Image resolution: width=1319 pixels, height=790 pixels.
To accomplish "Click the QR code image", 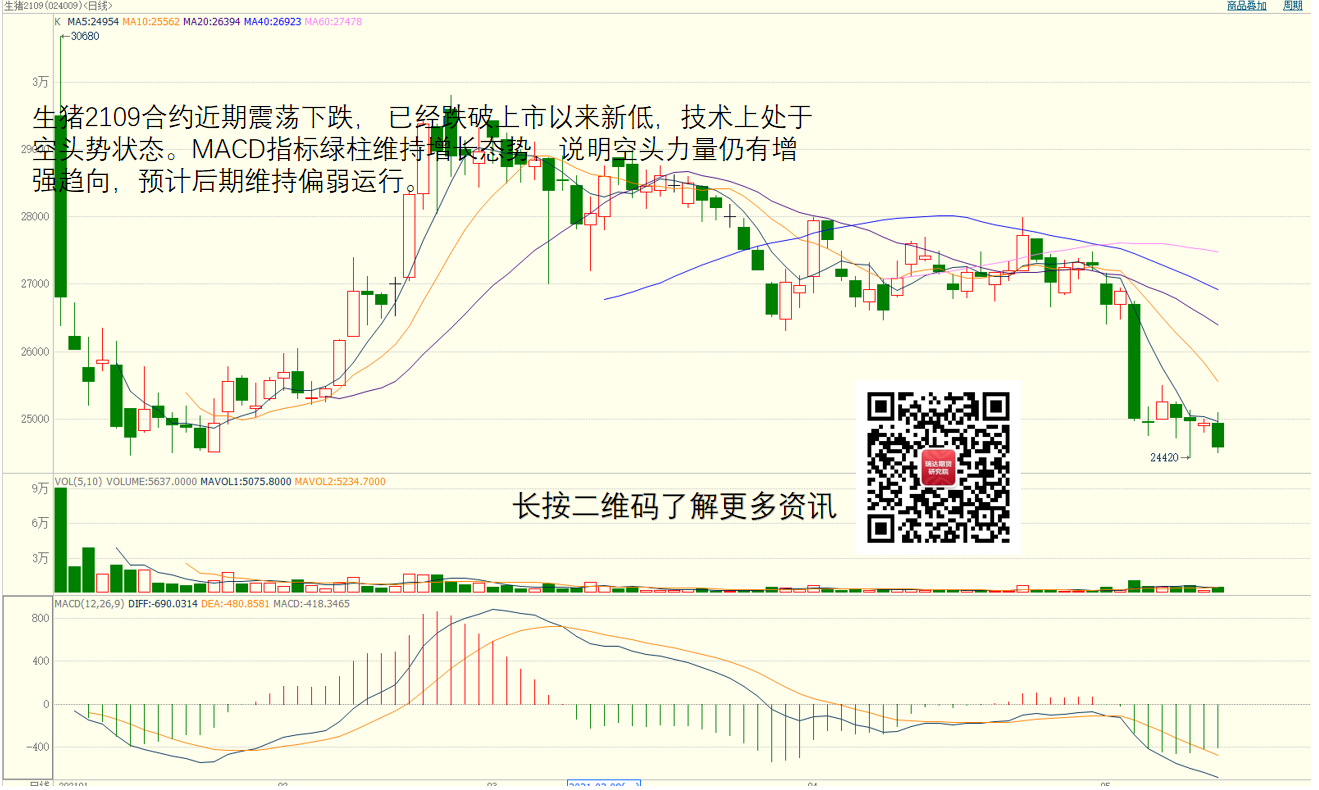I will pos(938,467).
